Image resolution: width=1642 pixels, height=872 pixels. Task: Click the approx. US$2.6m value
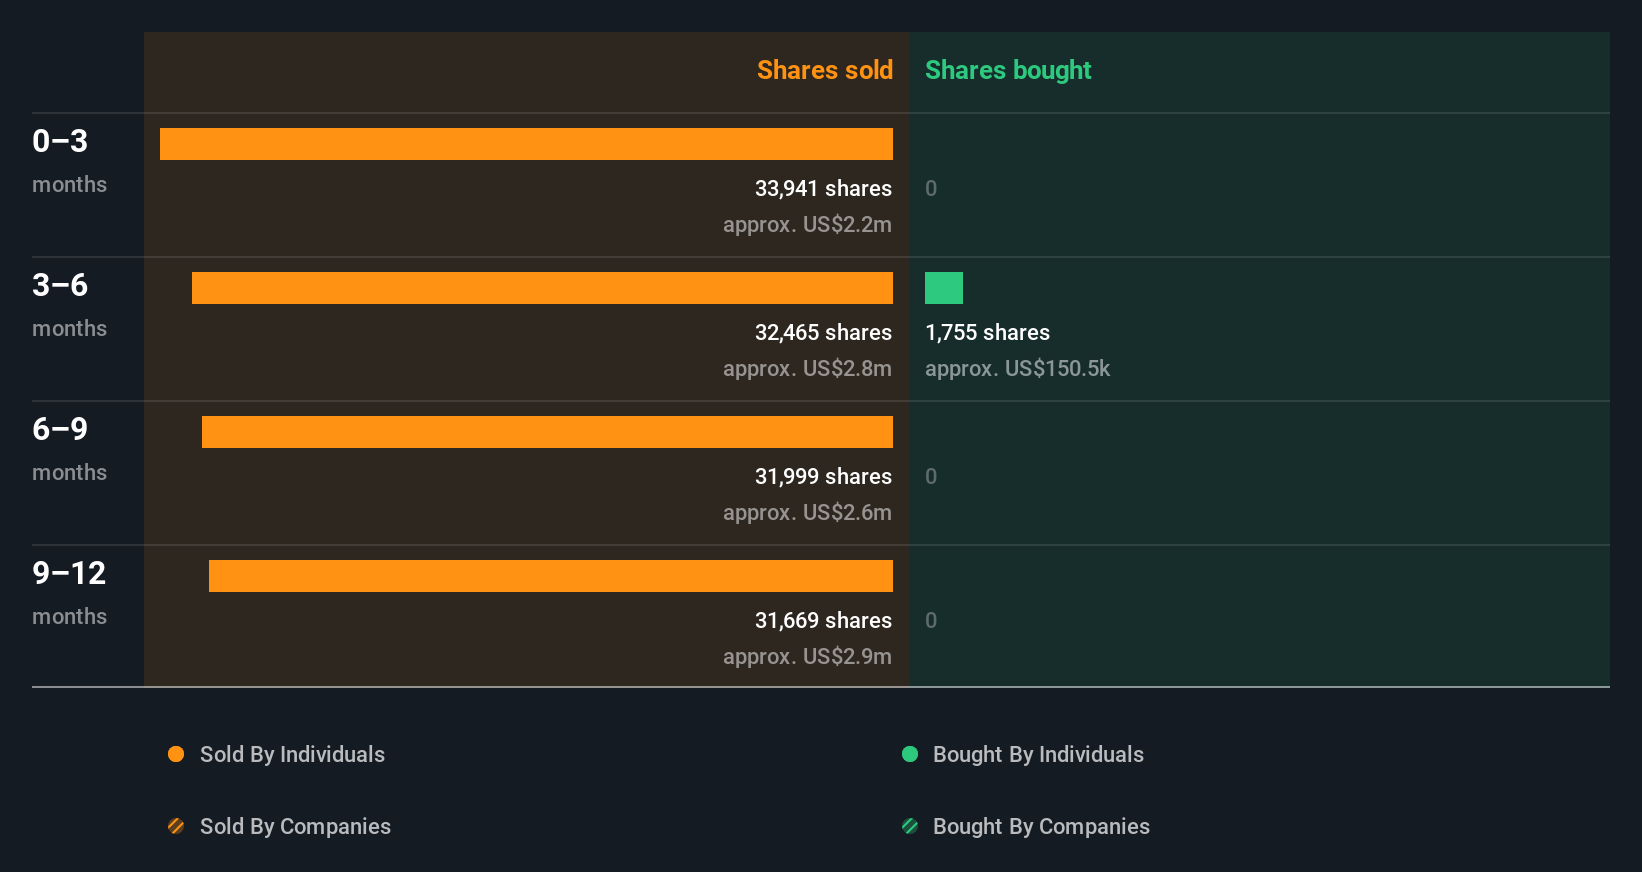click(807, 512)
